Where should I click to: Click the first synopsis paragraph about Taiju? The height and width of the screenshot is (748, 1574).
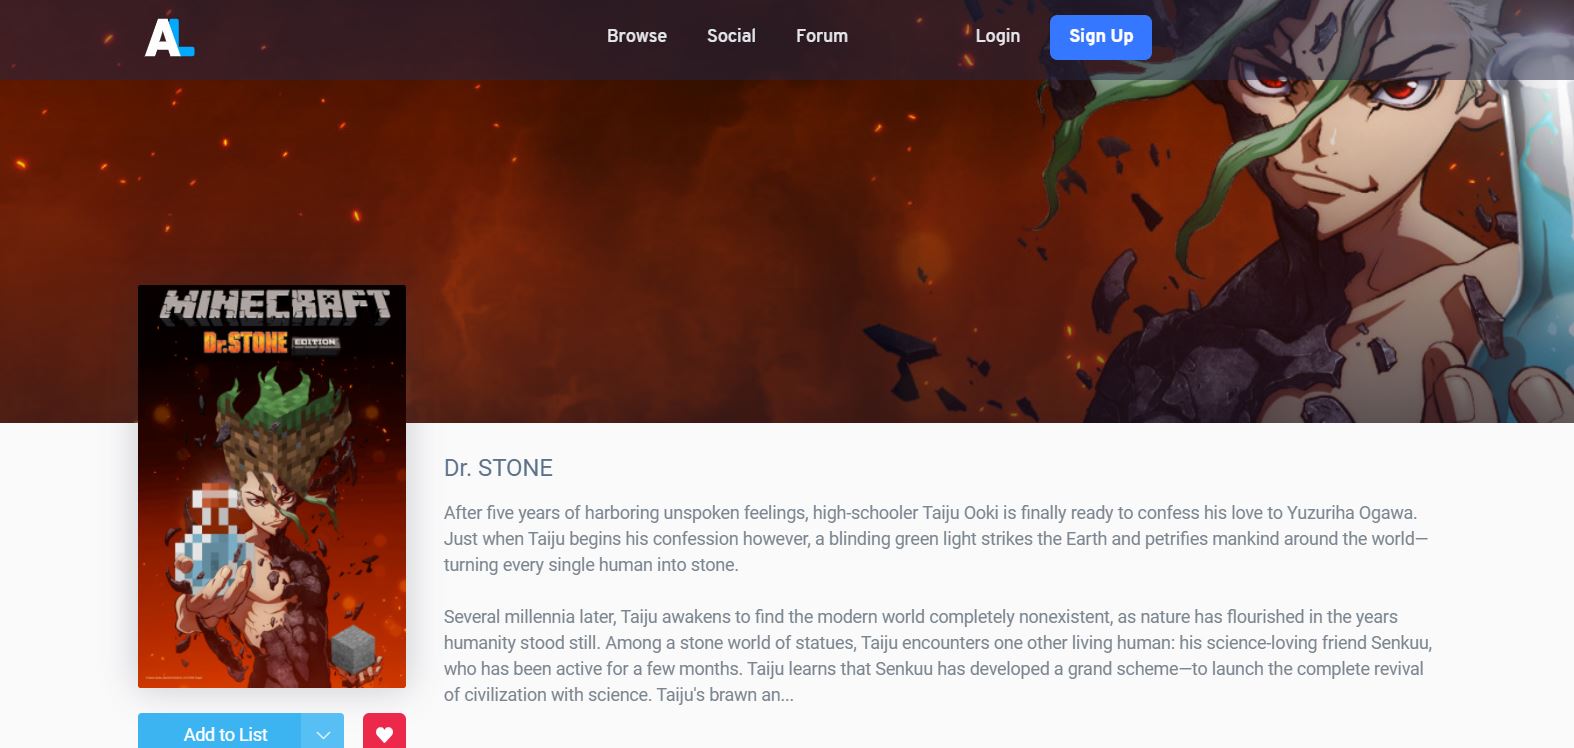(936, 538)
